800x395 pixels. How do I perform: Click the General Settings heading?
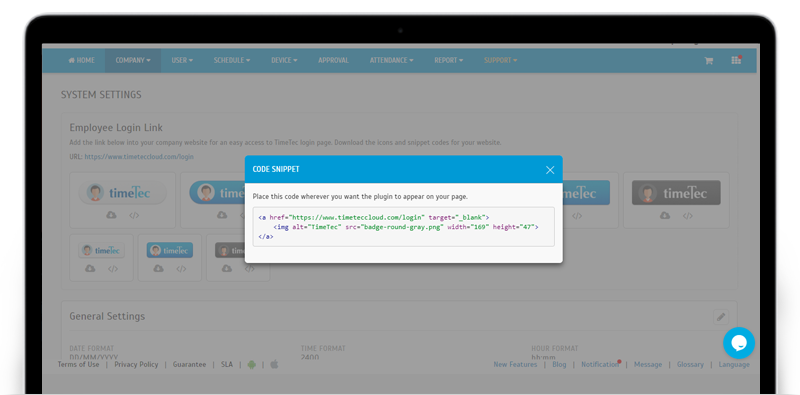tap(107, 316)
